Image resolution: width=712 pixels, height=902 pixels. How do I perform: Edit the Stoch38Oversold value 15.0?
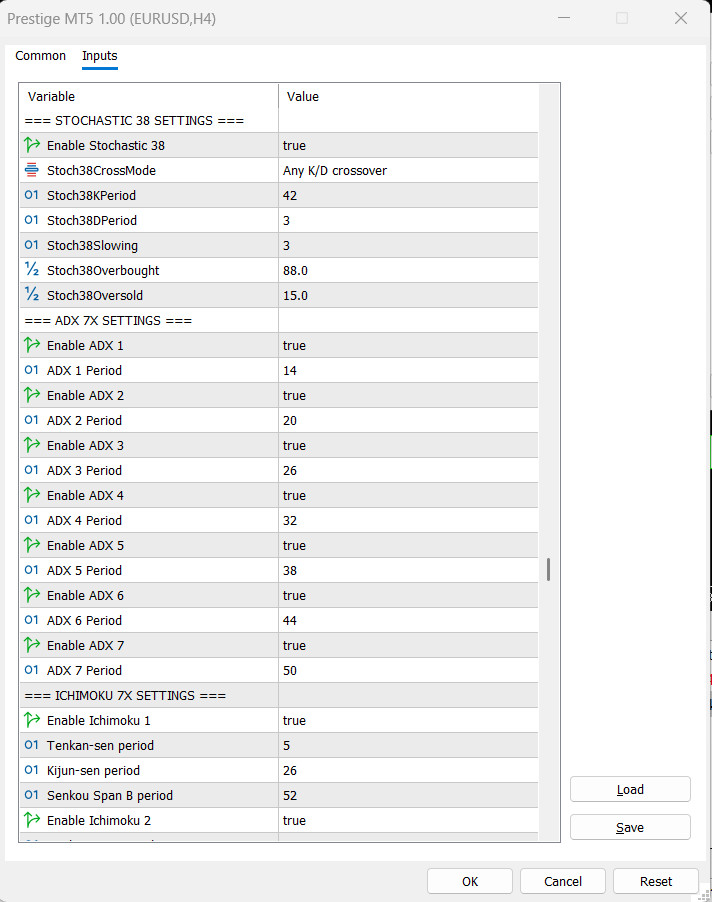click(408, 295)
